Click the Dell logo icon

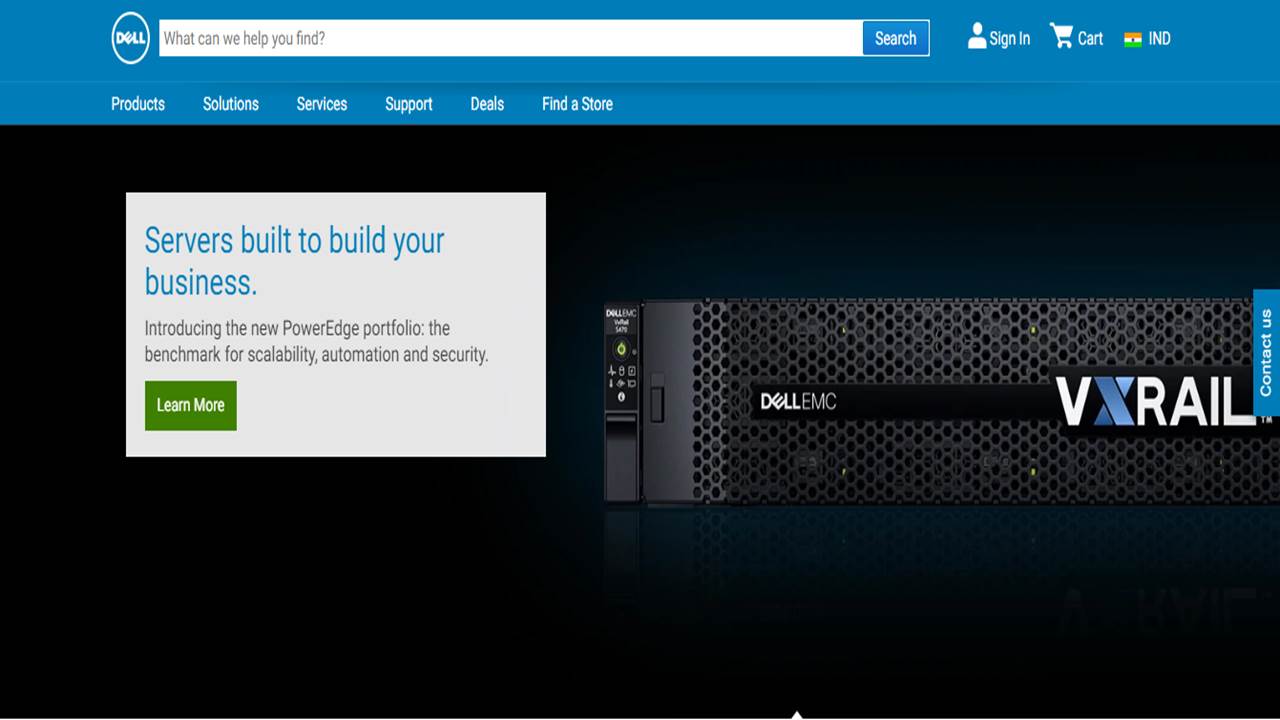coord(131,38)
